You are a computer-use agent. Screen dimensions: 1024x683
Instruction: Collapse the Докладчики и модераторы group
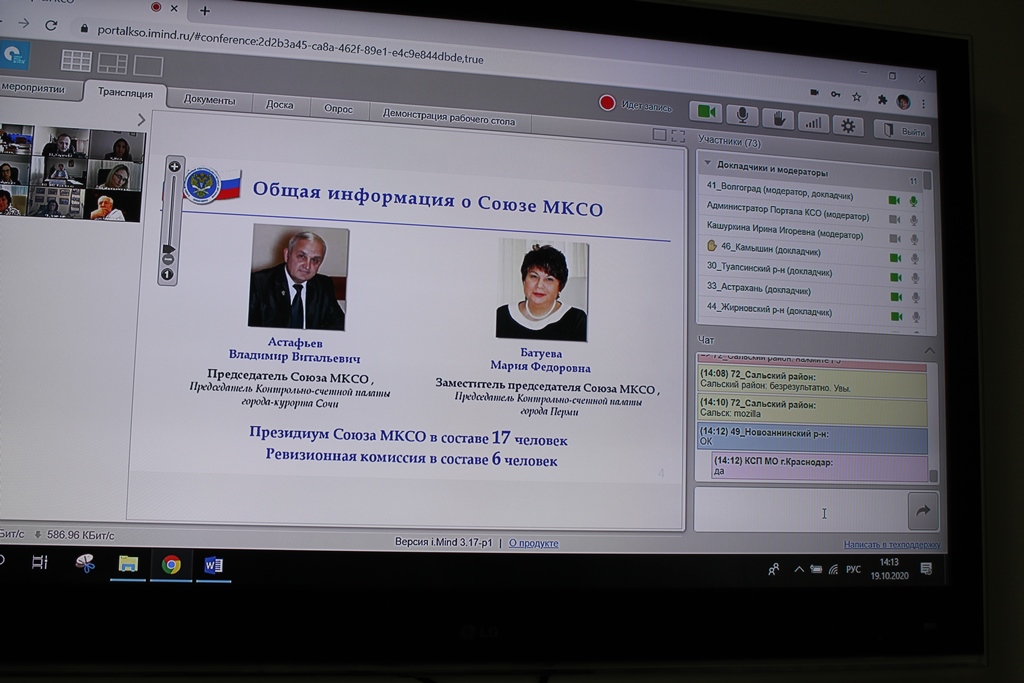[x=708, y=163]
